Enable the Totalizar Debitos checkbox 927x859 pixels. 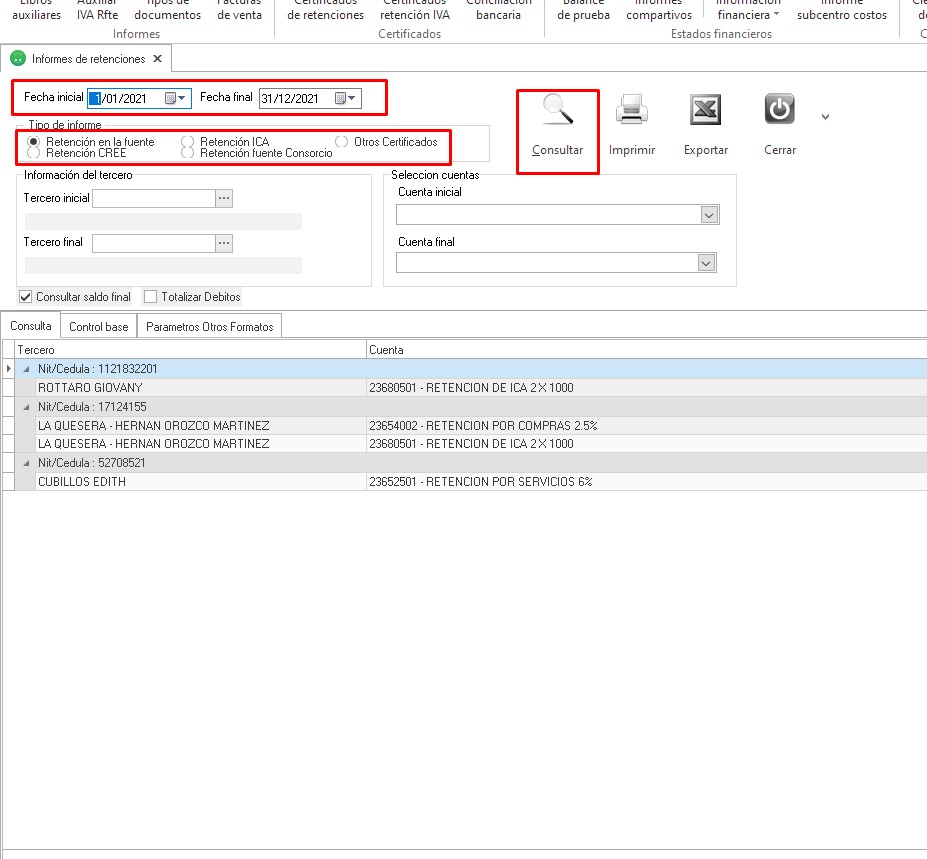click(x=150, y=297)
